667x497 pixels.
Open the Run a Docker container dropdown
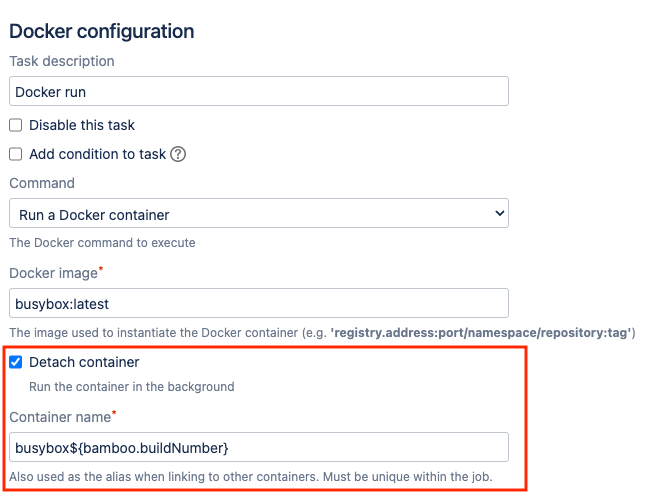(259, 213)
